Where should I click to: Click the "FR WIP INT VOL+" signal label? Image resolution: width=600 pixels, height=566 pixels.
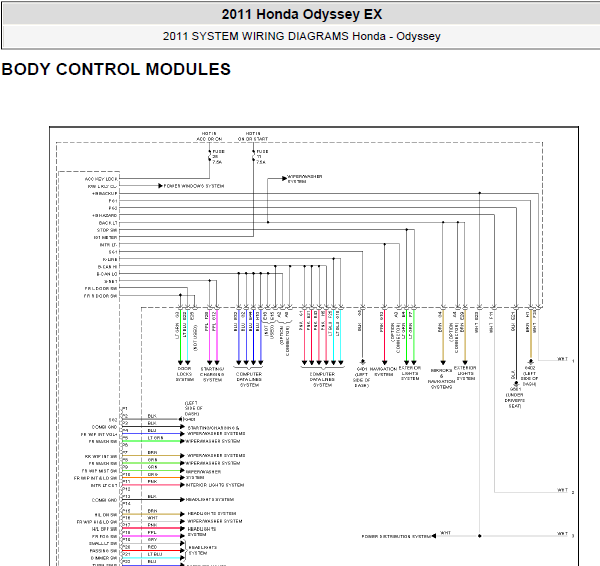99,434
